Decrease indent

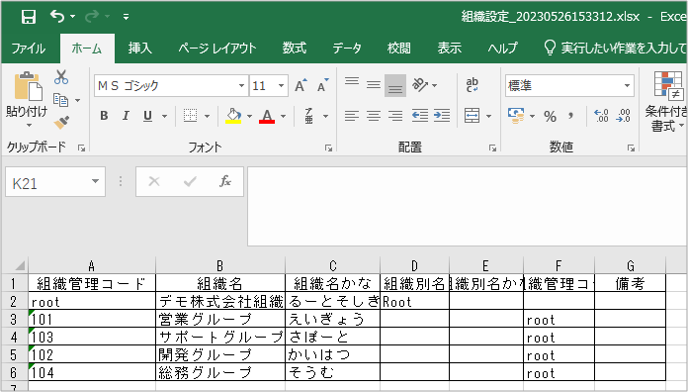(x=420, y=116)
